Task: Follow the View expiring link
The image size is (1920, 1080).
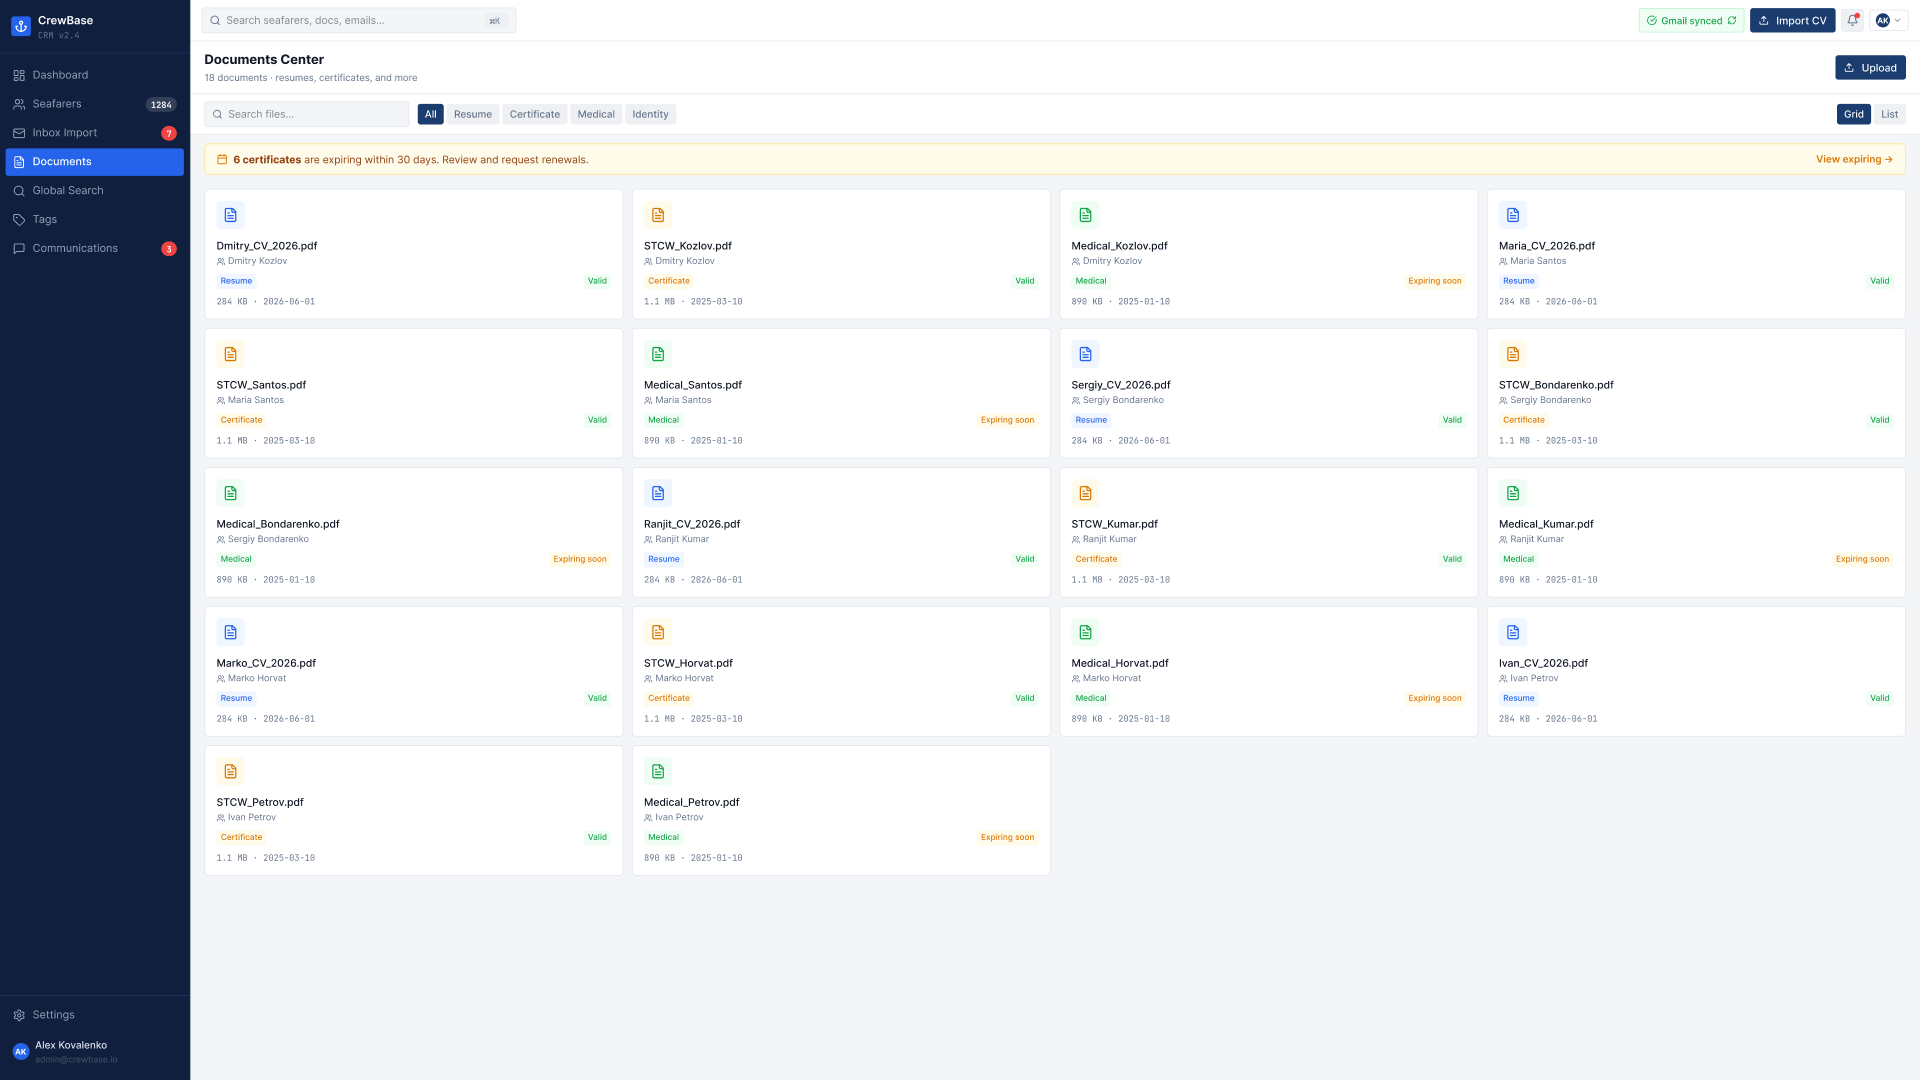Action: click(1854, 159)
